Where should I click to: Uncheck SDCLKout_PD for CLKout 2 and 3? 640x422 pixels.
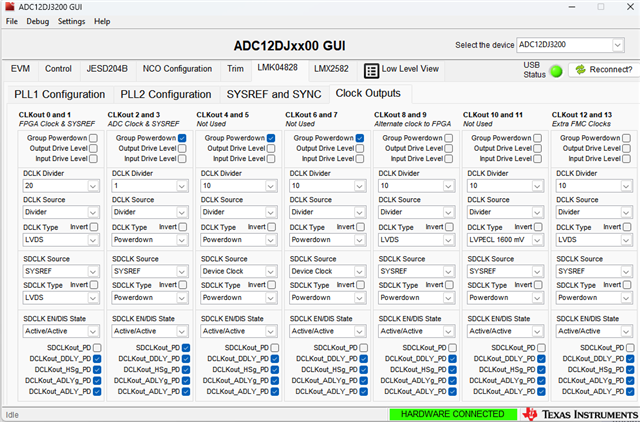186,348
